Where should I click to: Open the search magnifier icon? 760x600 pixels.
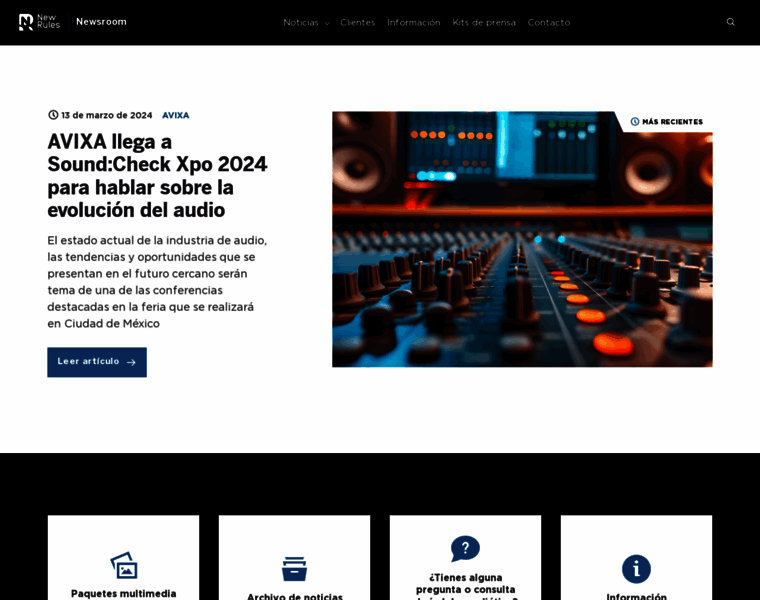(730, 22)
